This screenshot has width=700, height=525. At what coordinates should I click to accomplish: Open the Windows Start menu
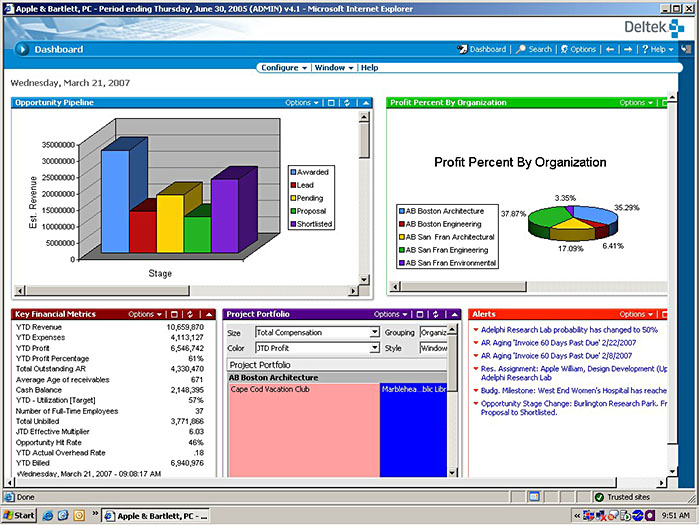tap(19, 516)
